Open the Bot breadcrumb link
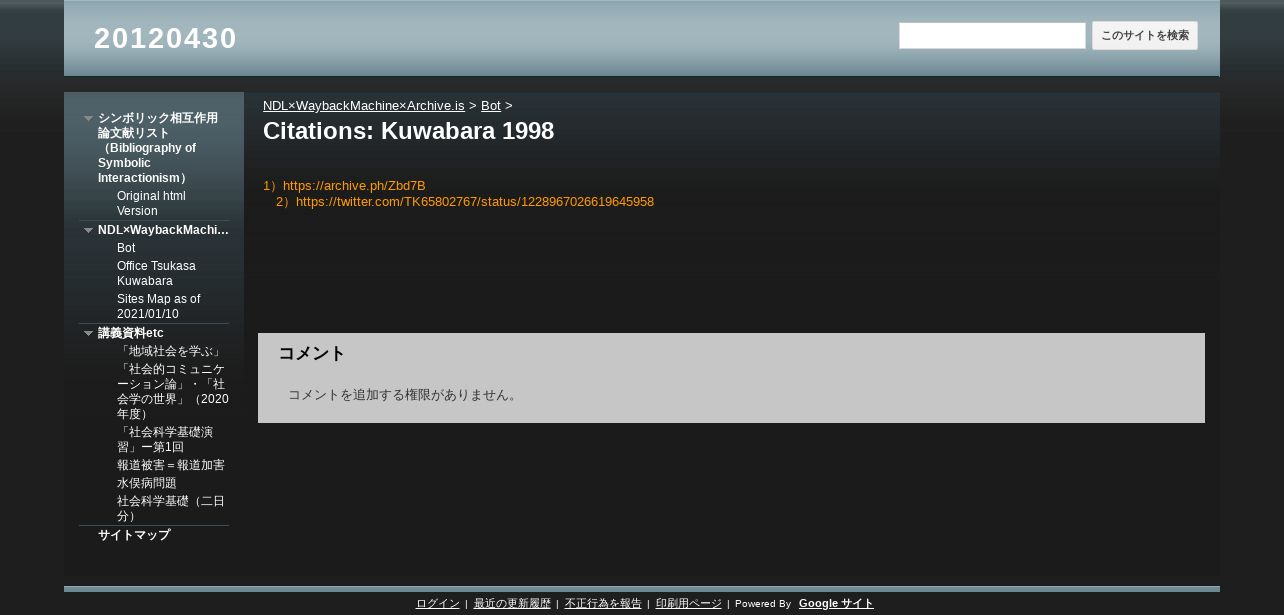Viewport: 1284px width, 615px height. click(491, 105)
